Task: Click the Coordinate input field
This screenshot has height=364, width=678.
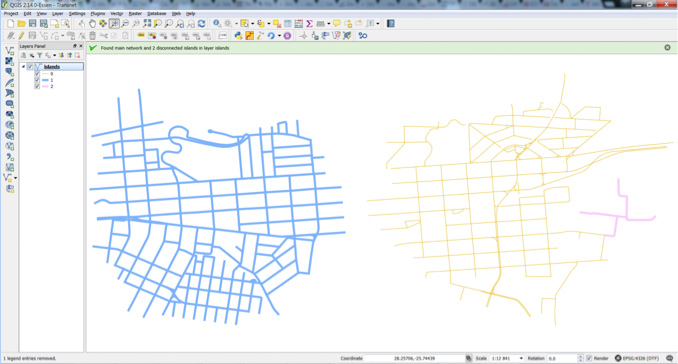Action: pyautogui.click(x=414, y=358)
